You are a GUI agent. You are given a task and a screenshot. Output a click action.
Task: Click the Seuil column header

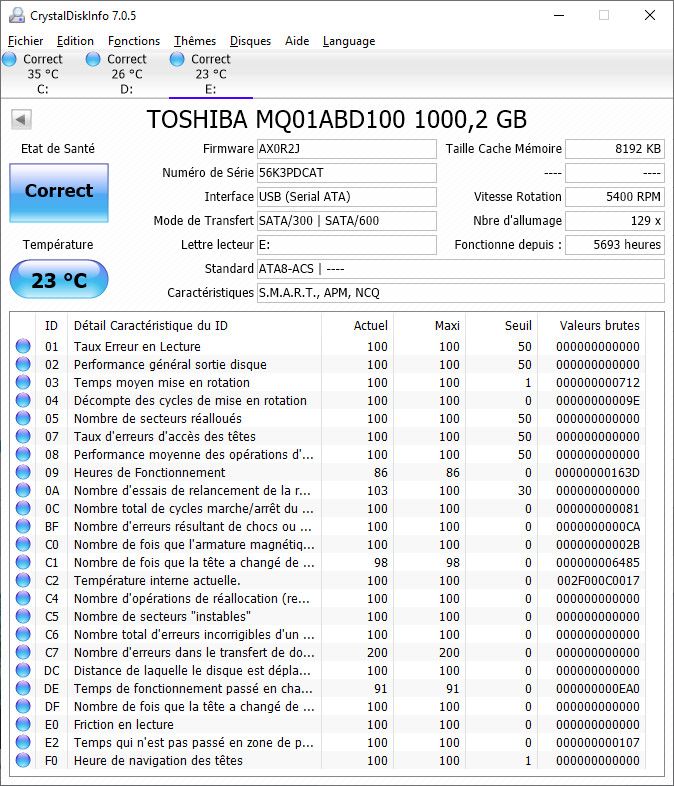518,326
